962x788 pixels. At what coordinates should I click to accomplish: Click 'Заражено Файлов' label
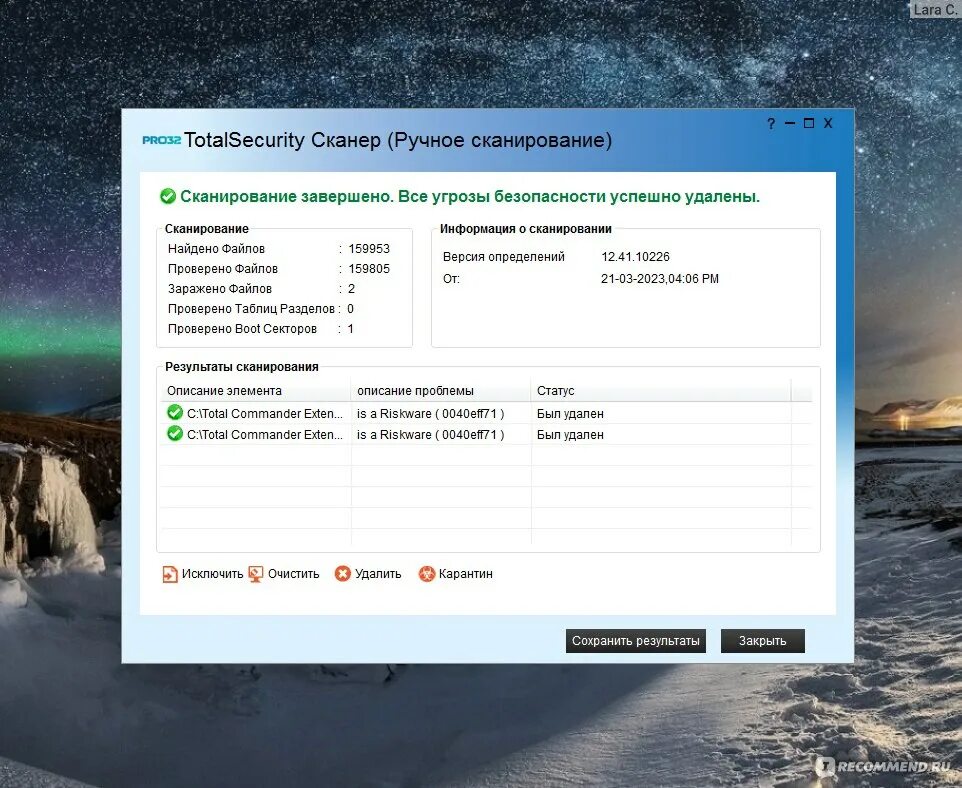pos(220,288)
